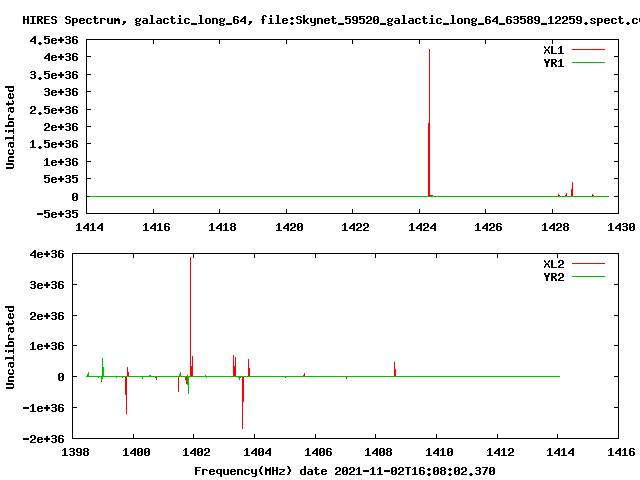Click the -5e+35 y-axis tick label

point(57,214)
